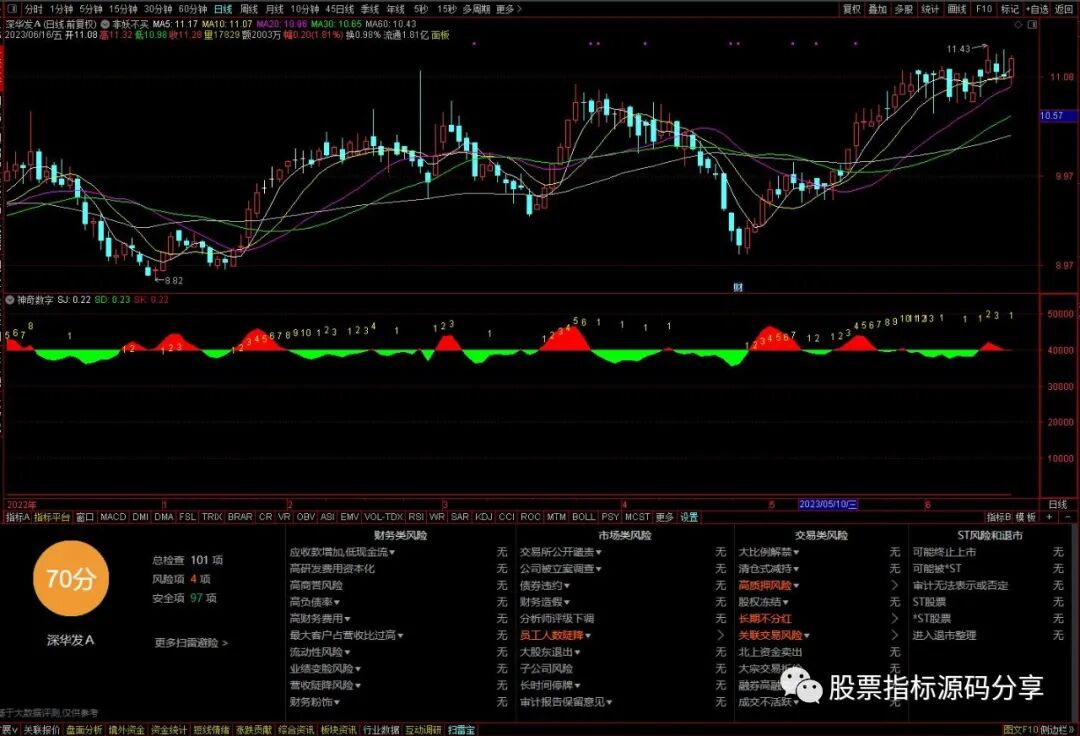
Task: Click the round icon before 丰妖不买
Action: [x=105, y=24]
